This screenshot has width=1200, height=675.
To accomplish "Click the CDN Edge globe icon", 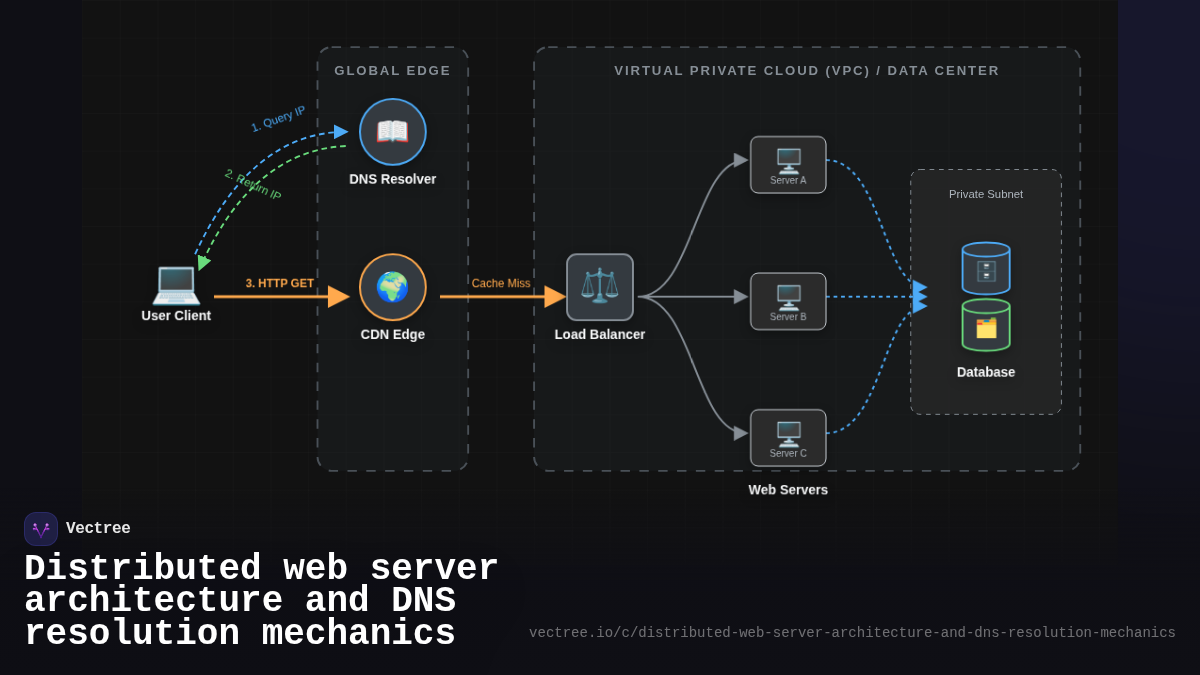I will click(392, 287).
